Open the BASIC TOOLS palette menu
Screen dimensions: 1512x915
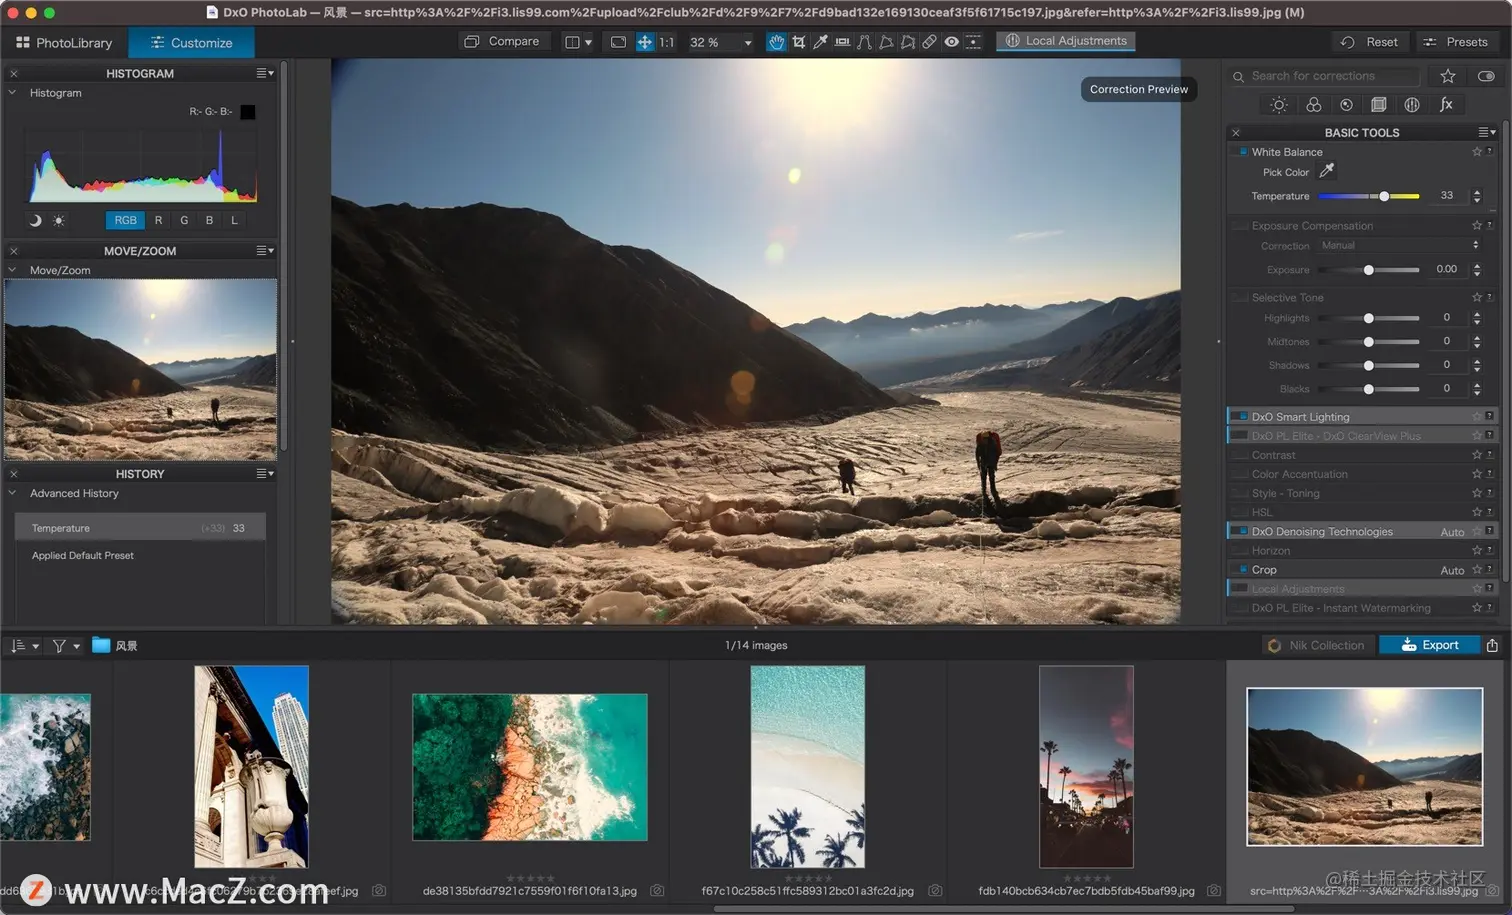point(1487,132)
